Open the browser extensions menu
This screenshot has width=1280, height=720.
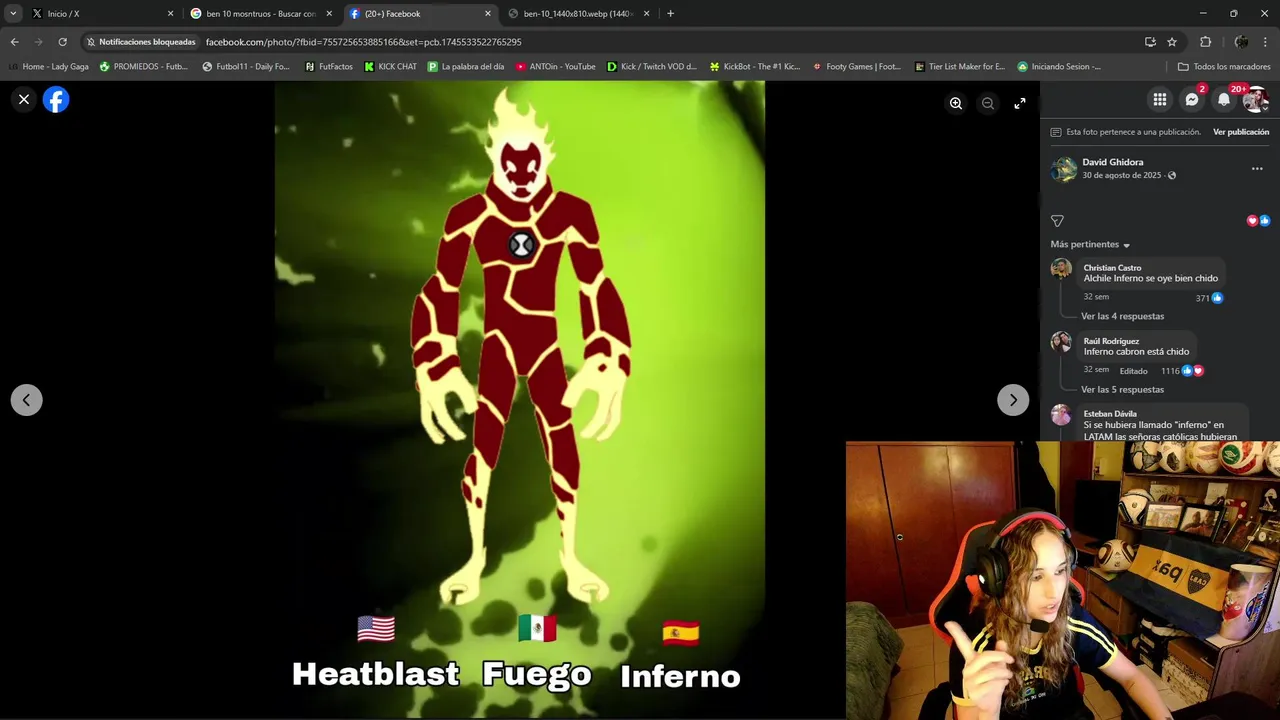pyautogui.click(x=1205, y=42)
